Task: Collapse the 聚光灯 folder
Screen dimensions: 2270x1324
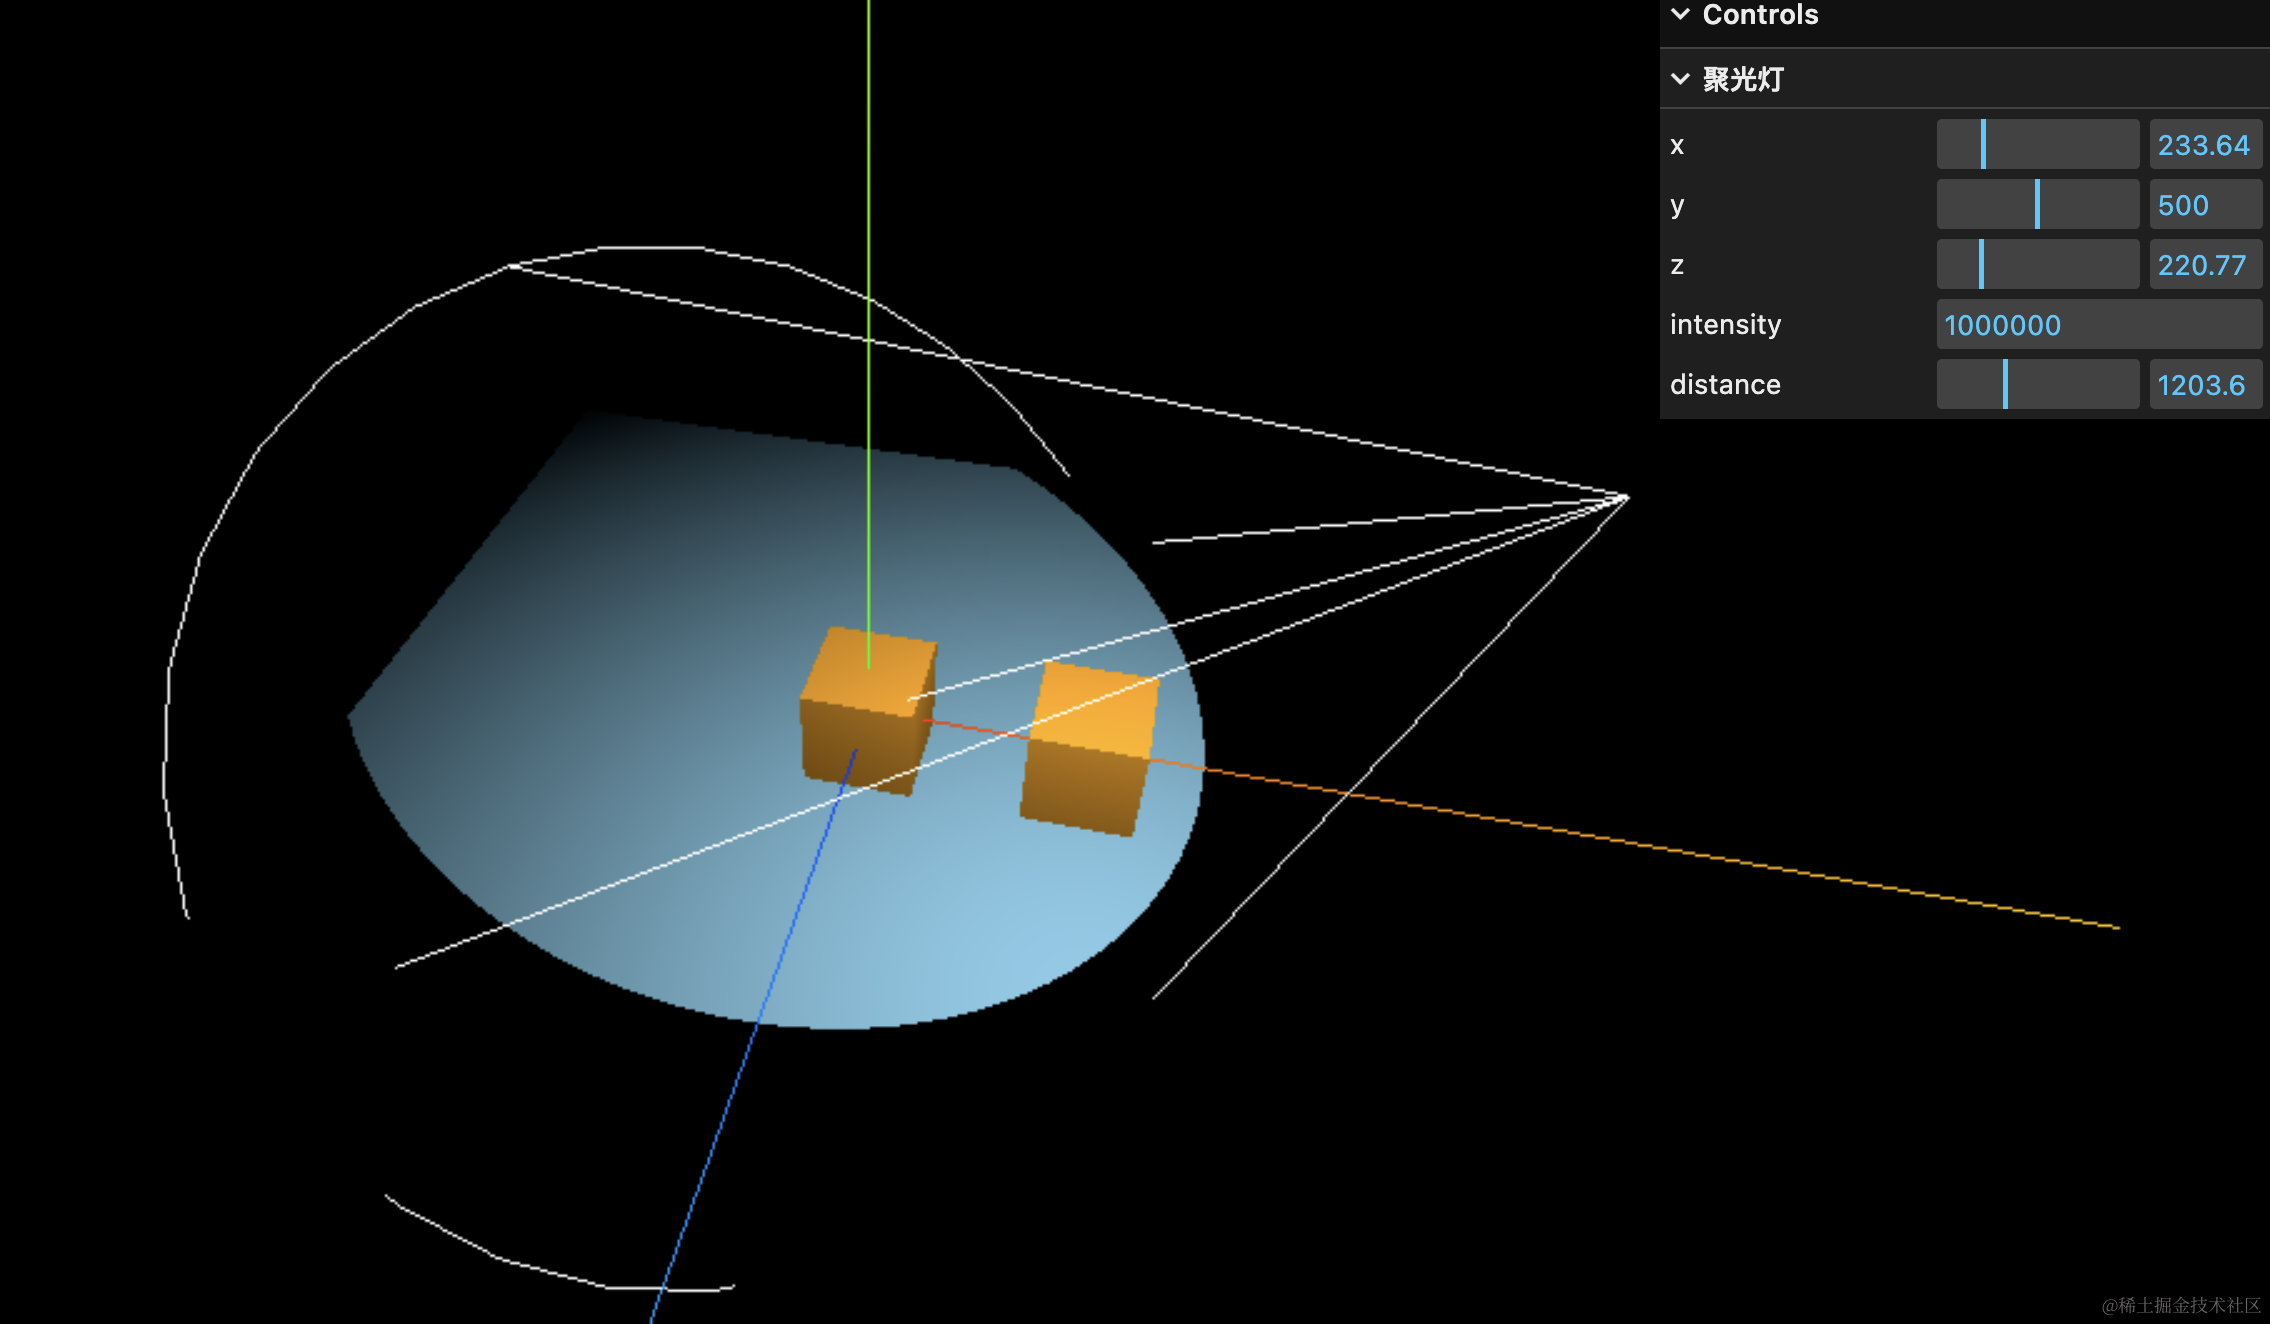Action: (1964, 79)
